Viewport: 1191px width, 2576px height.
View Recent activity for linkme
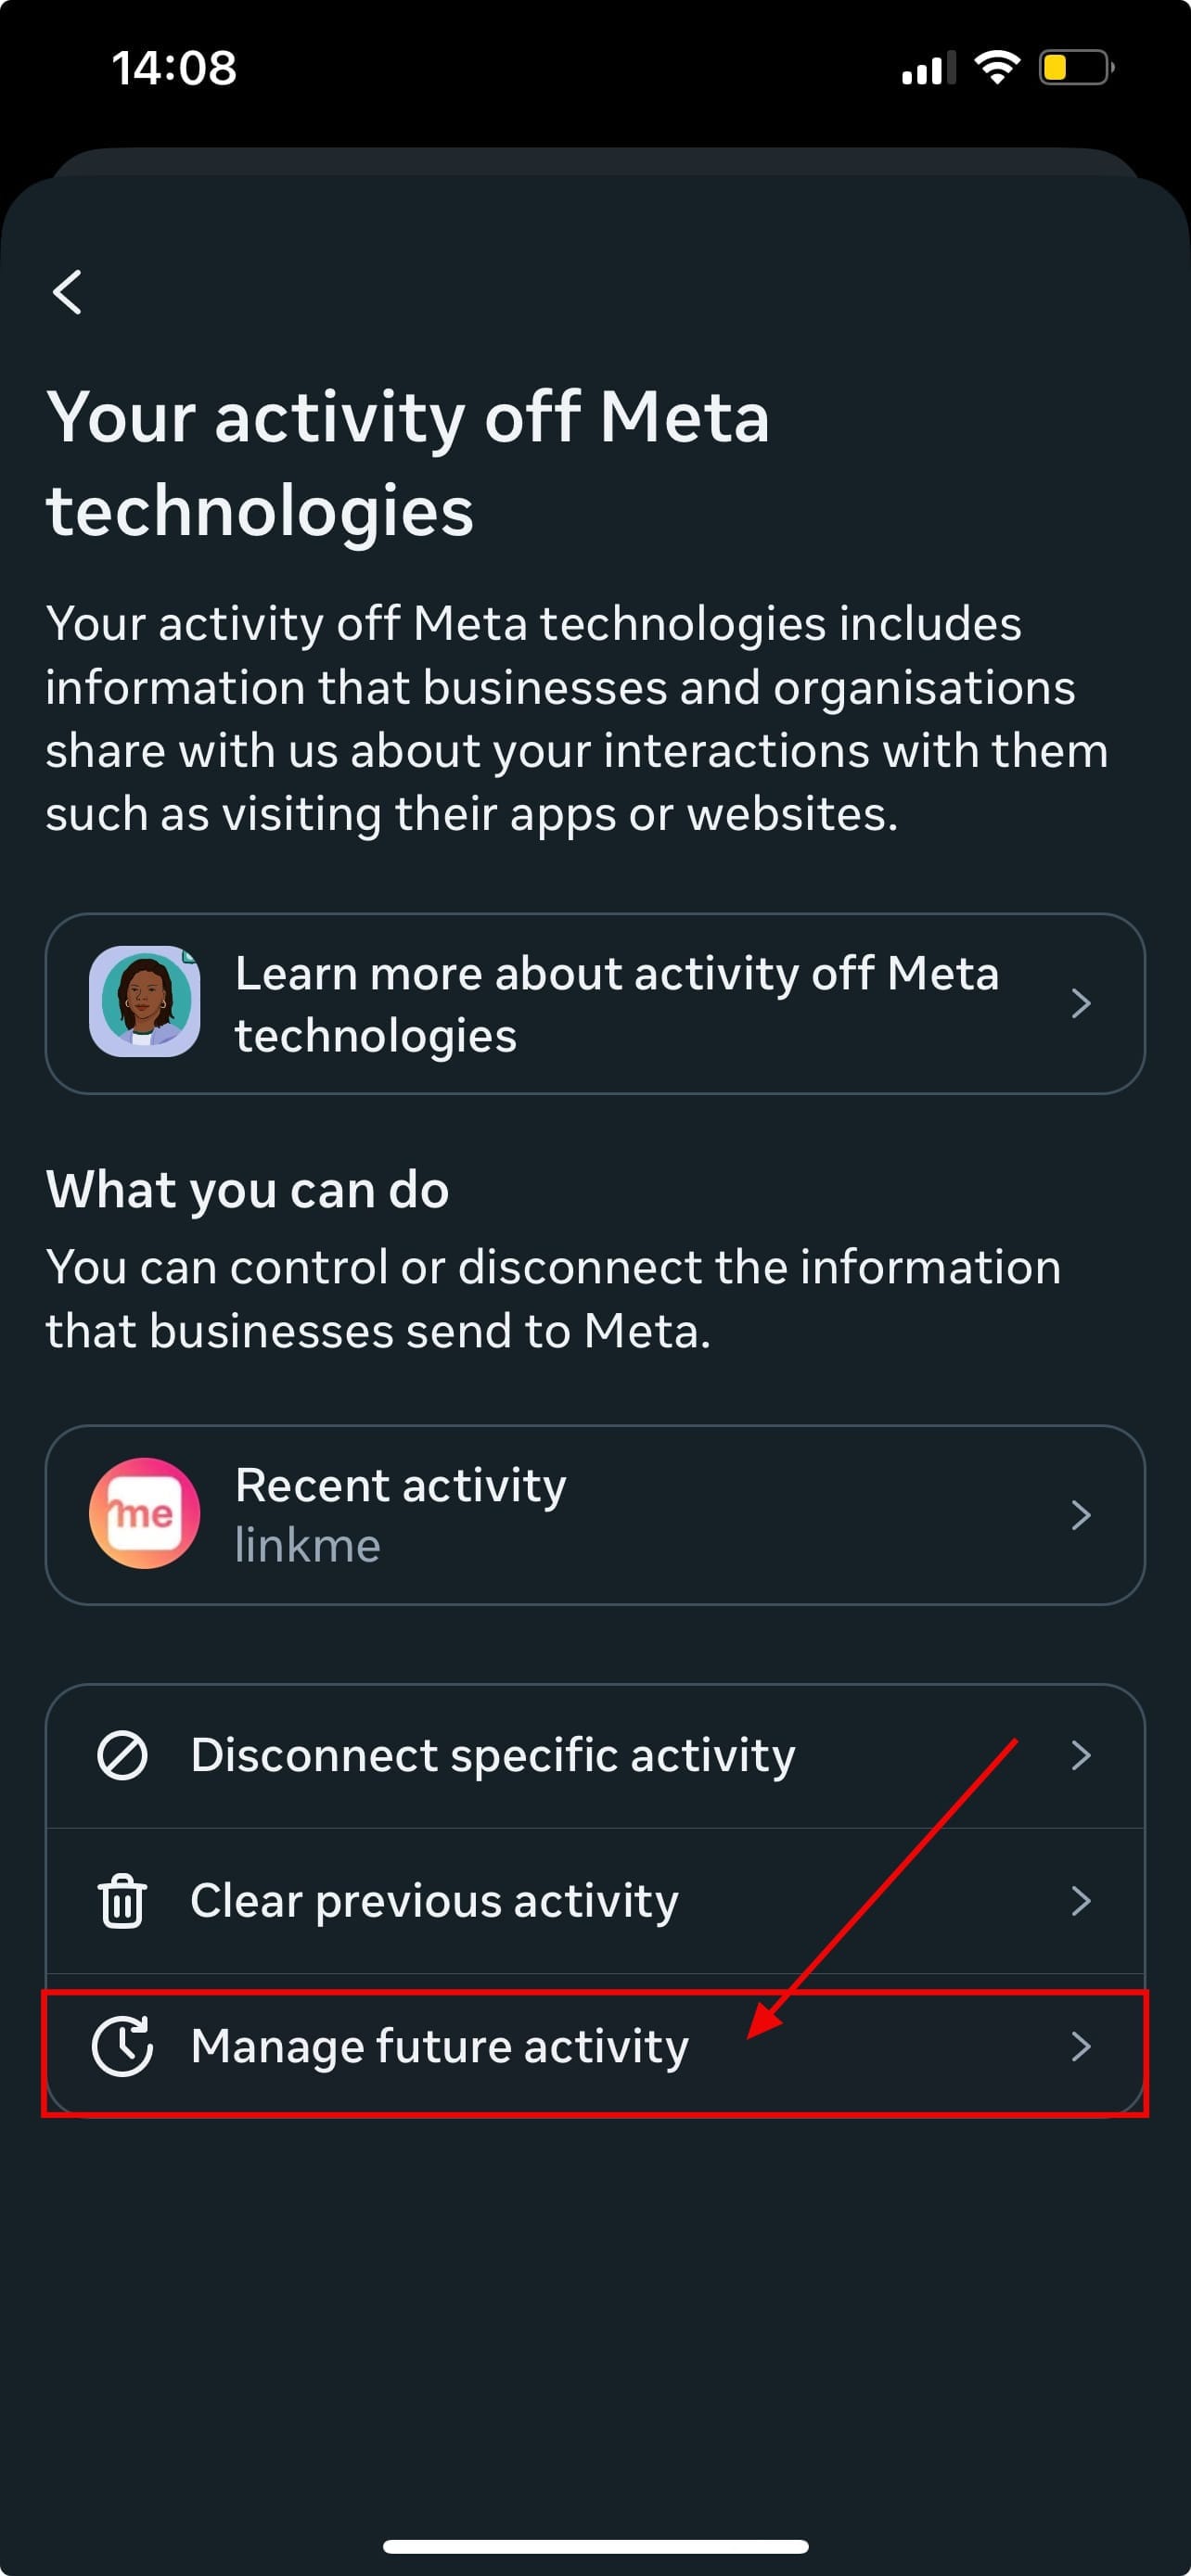(400, 1514)
